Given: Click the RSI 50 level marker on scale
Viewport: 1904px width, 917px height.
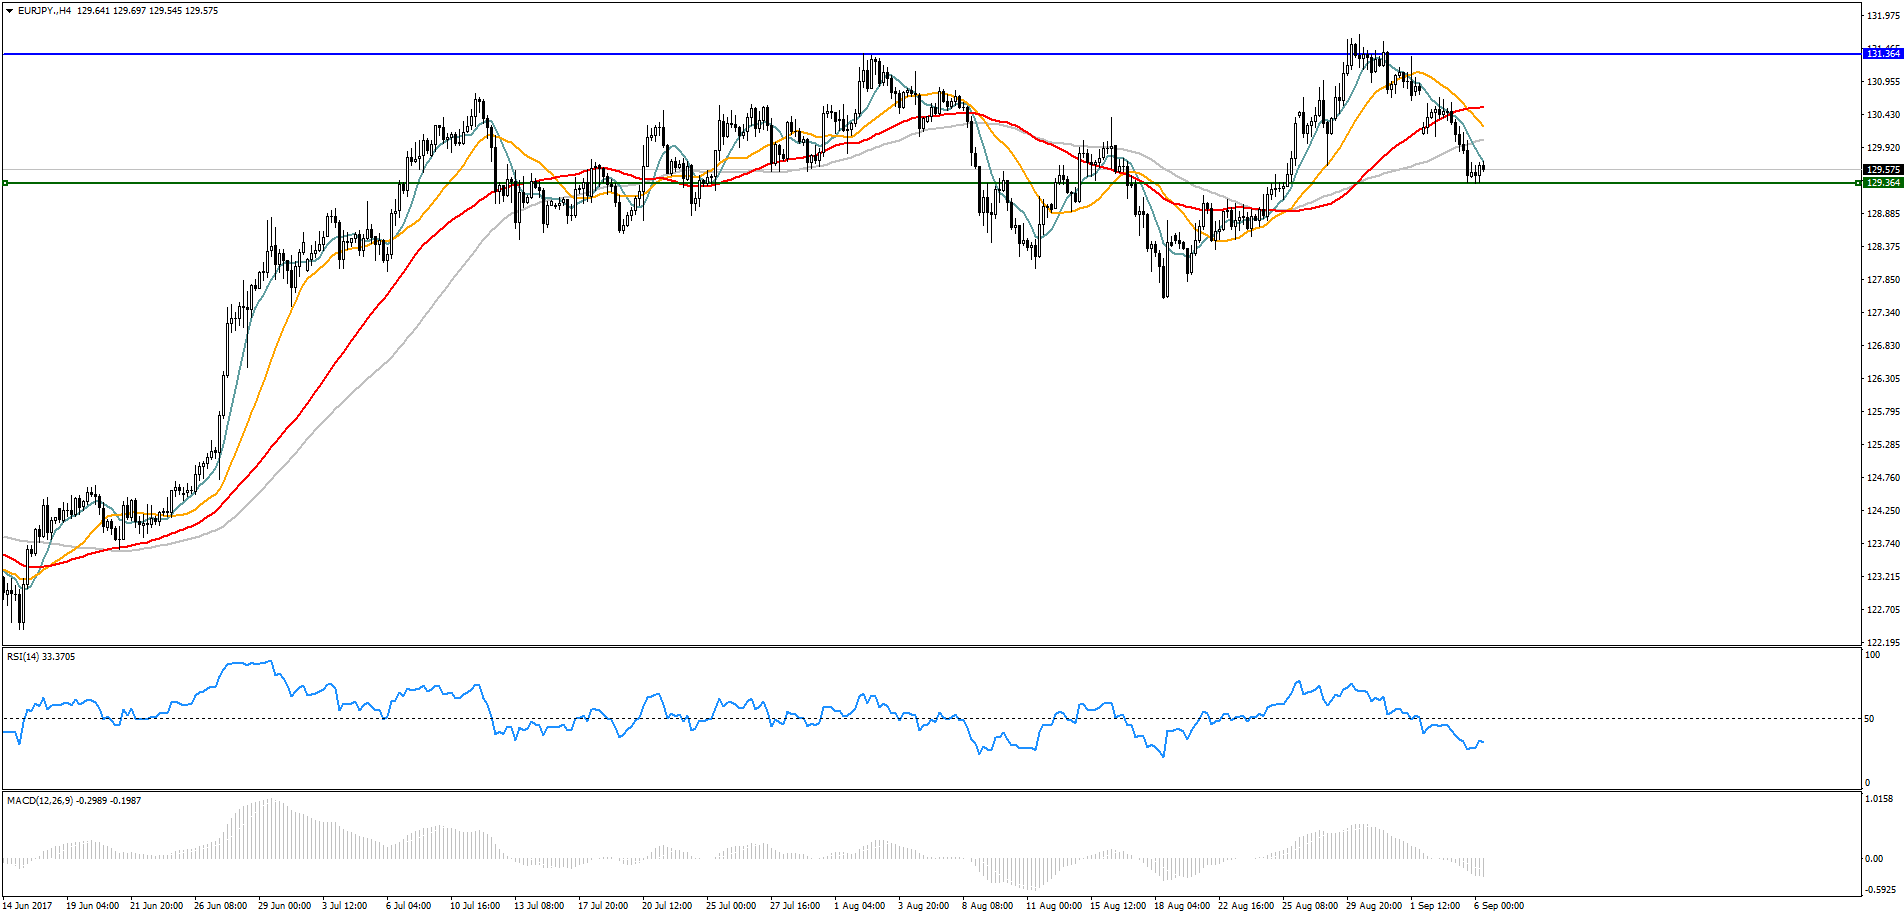Looking at the screenshot, I should click(x=1870, y=719).
